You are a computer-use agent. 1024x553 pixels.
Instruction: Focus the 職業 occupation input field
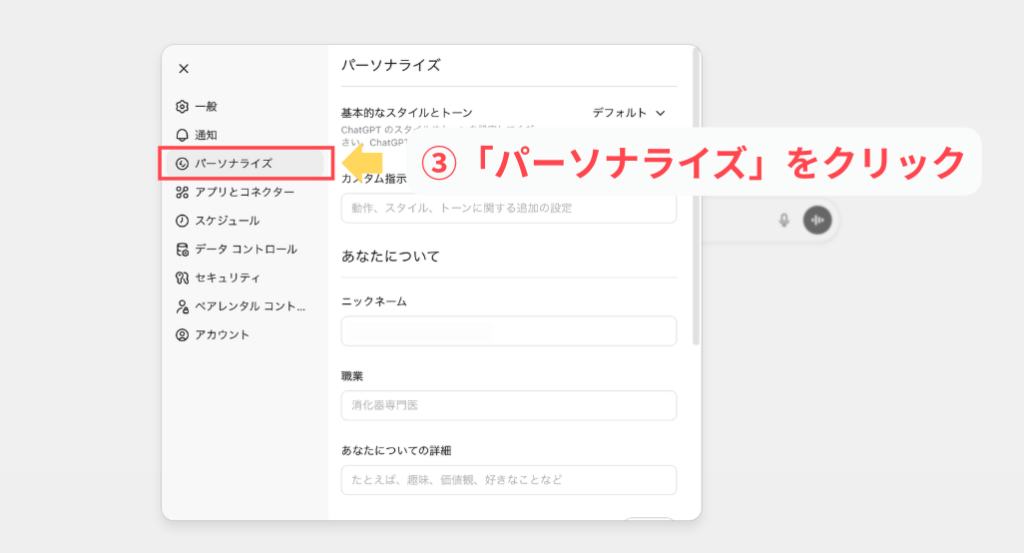tap(508, 405)
